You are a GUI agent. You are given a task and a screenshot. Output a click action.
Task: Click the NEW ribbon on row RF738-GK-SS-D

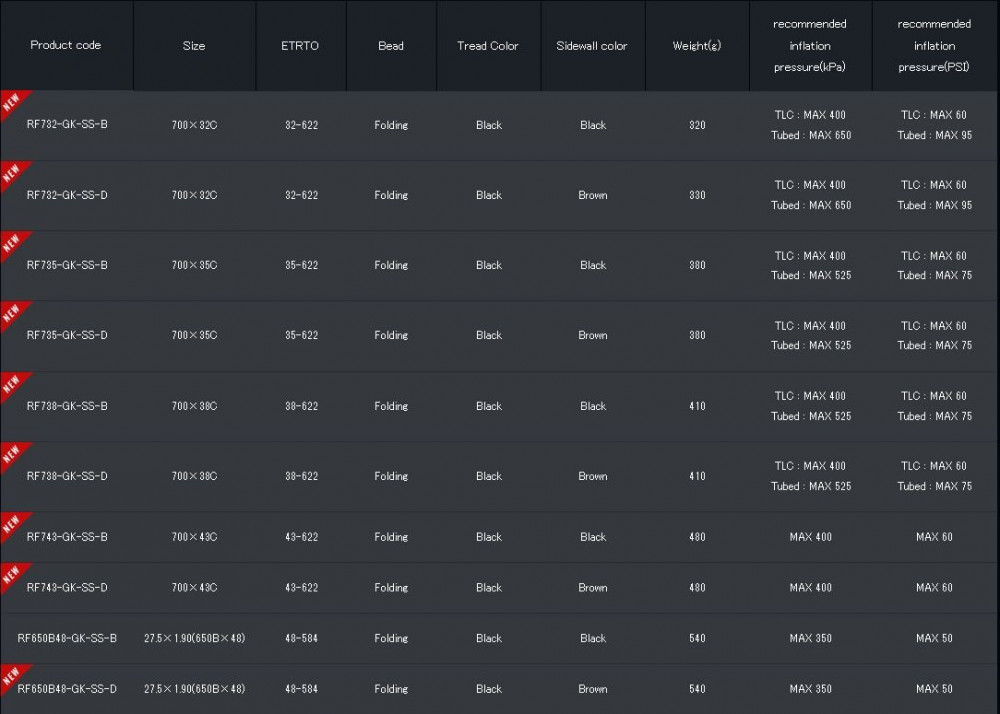coord(11,453)
